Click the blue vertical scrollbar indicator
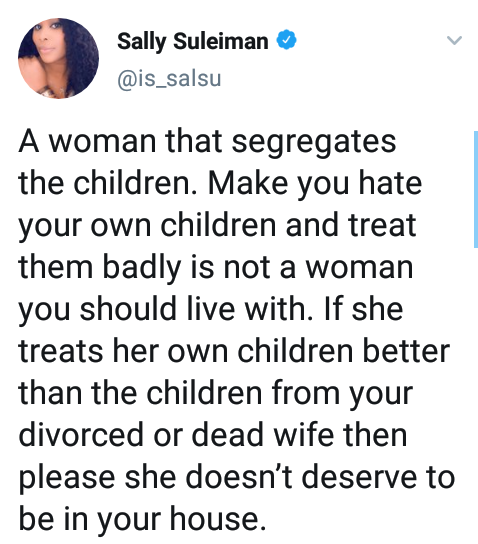 coord(476,189)
